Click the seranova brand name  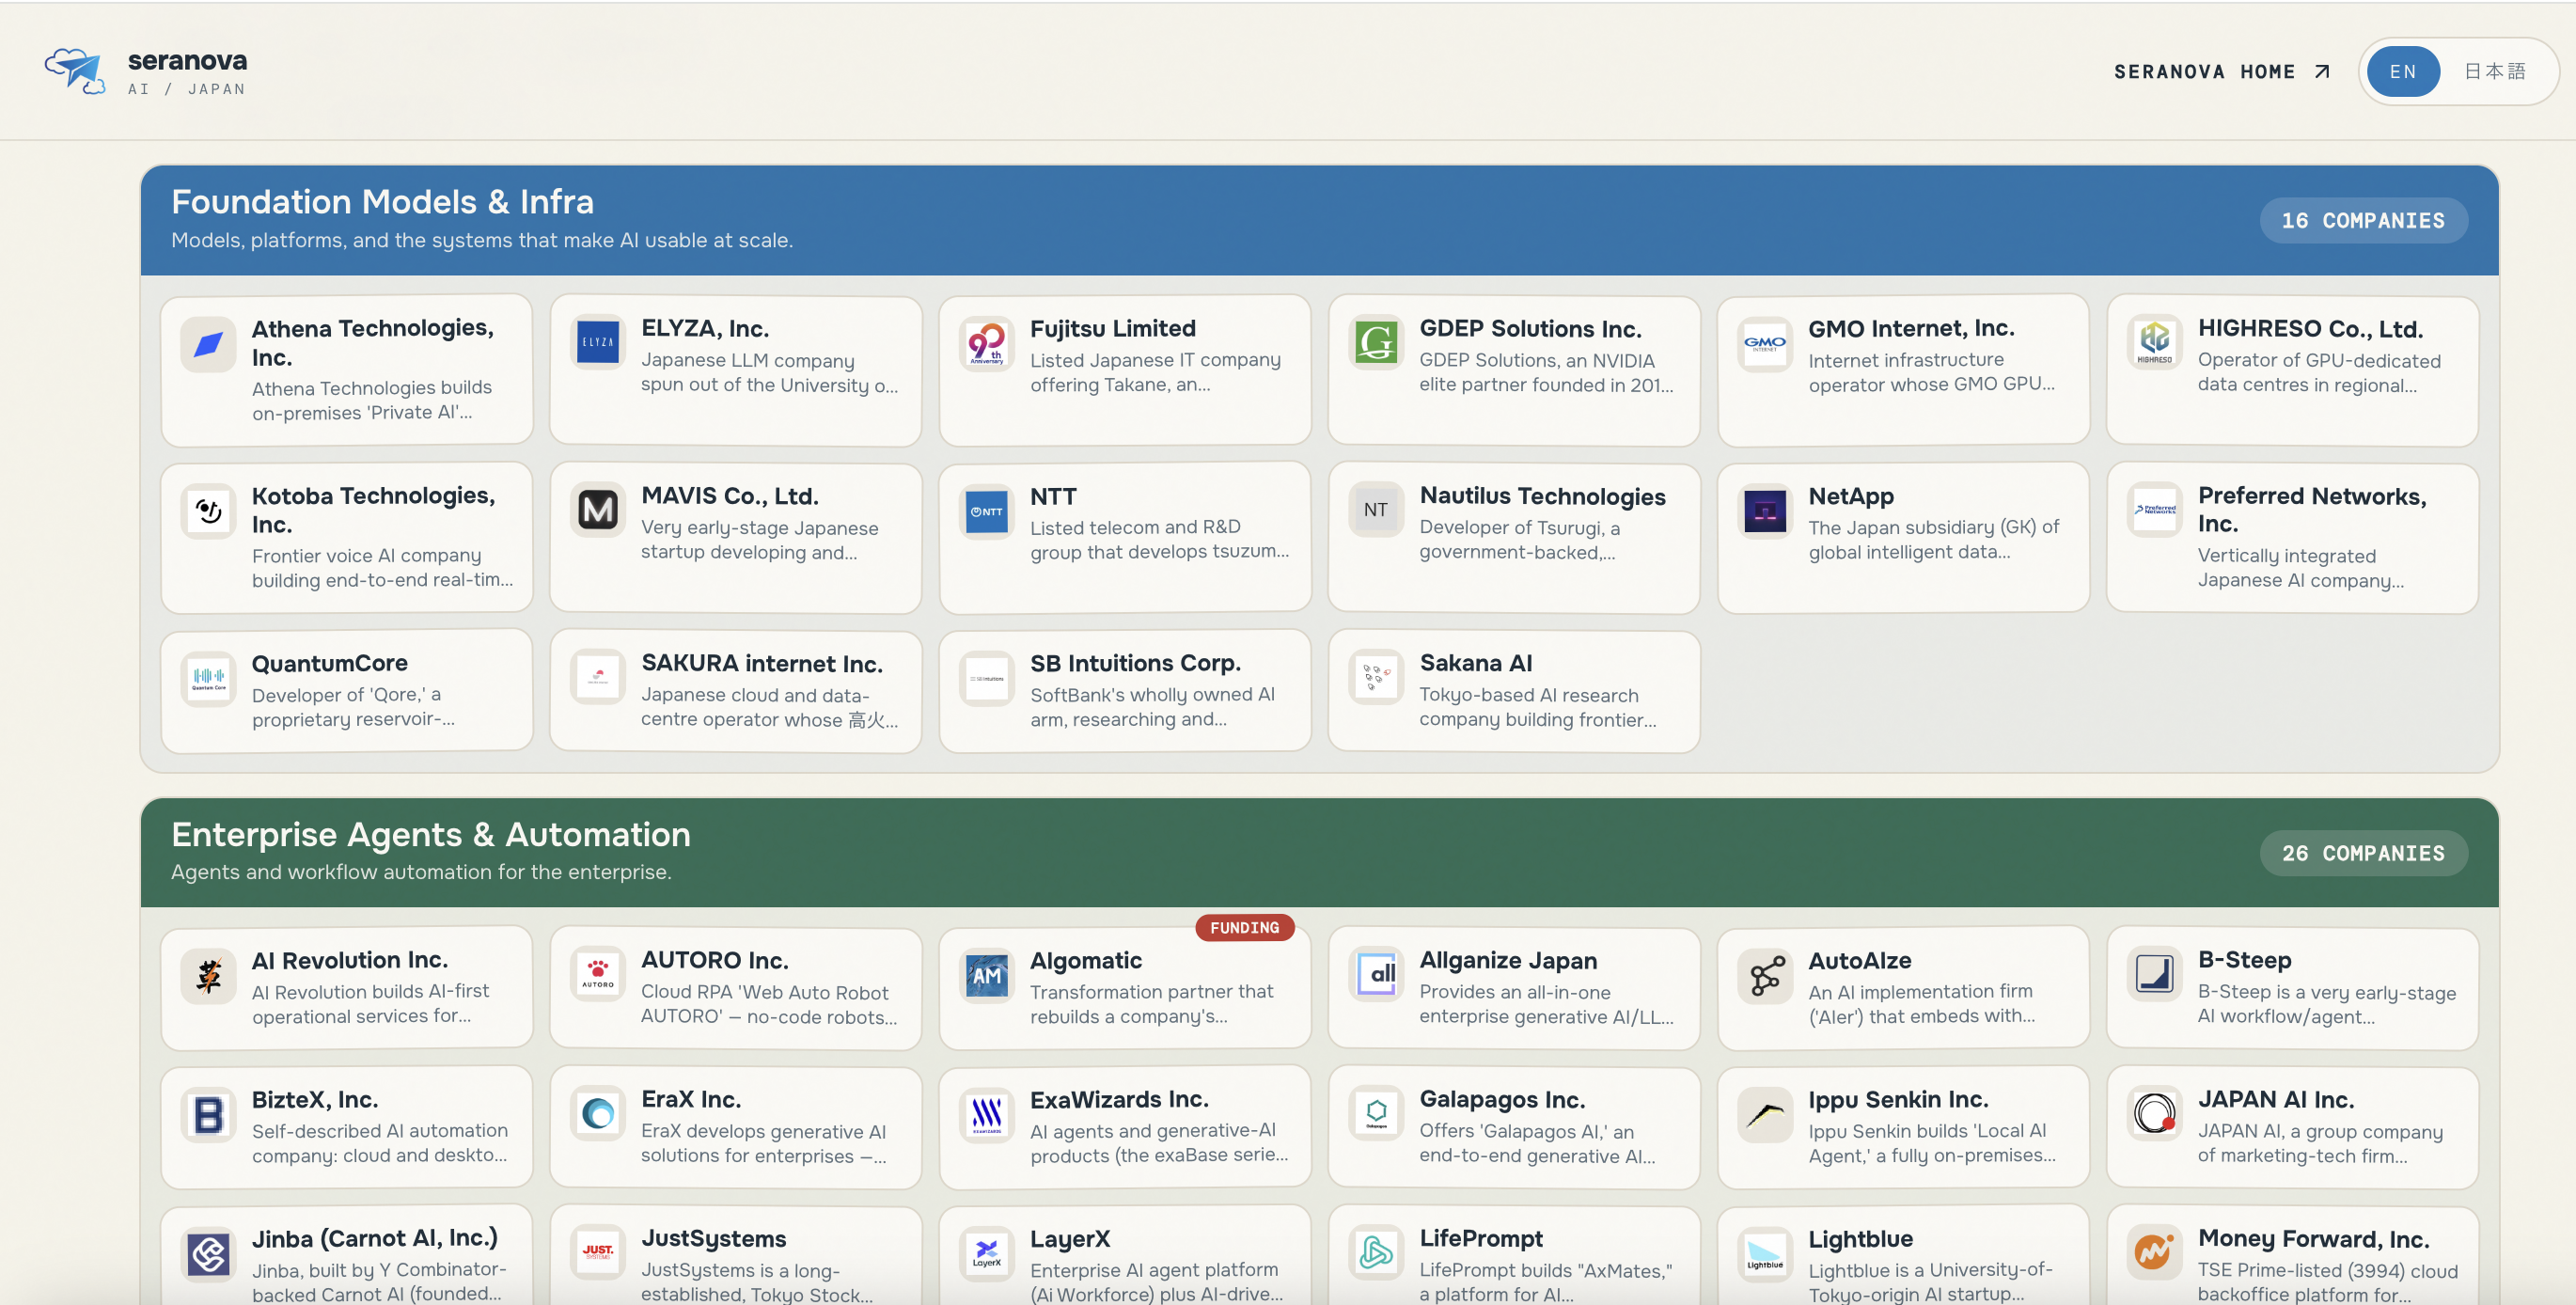pos(187,60)
